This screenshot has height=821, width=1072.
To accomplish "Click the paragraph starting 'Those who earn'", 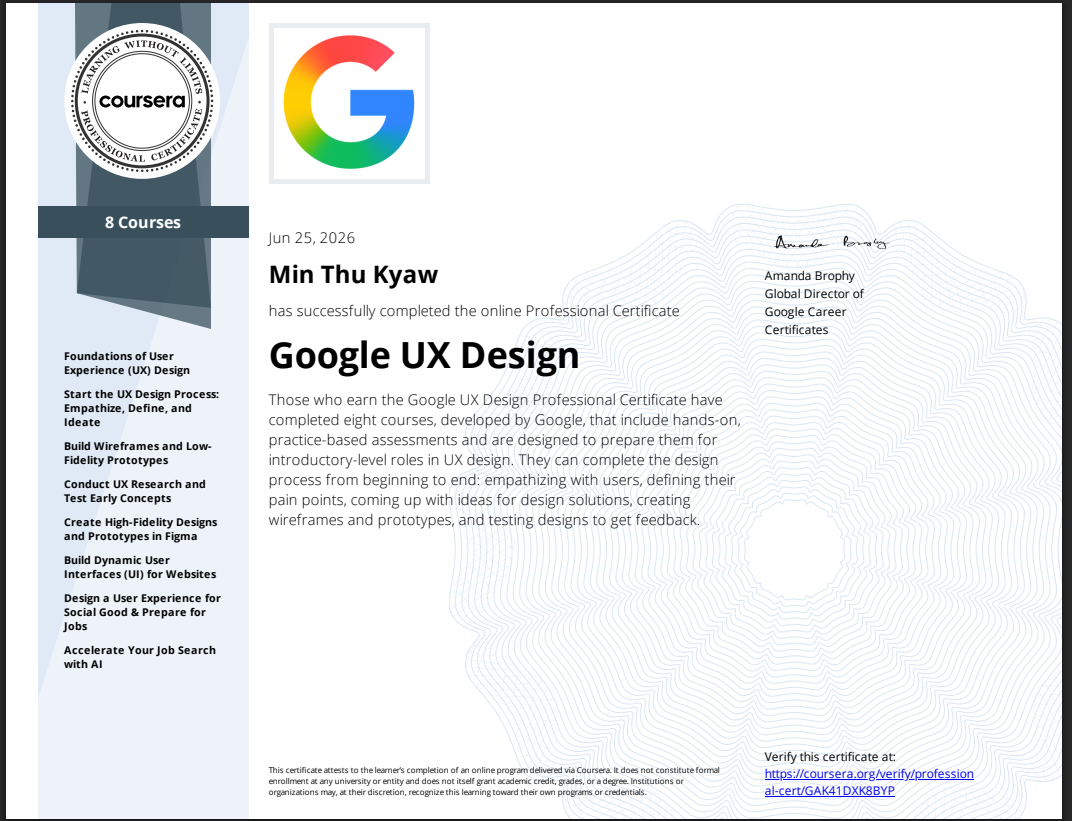I will pos(505,459).
